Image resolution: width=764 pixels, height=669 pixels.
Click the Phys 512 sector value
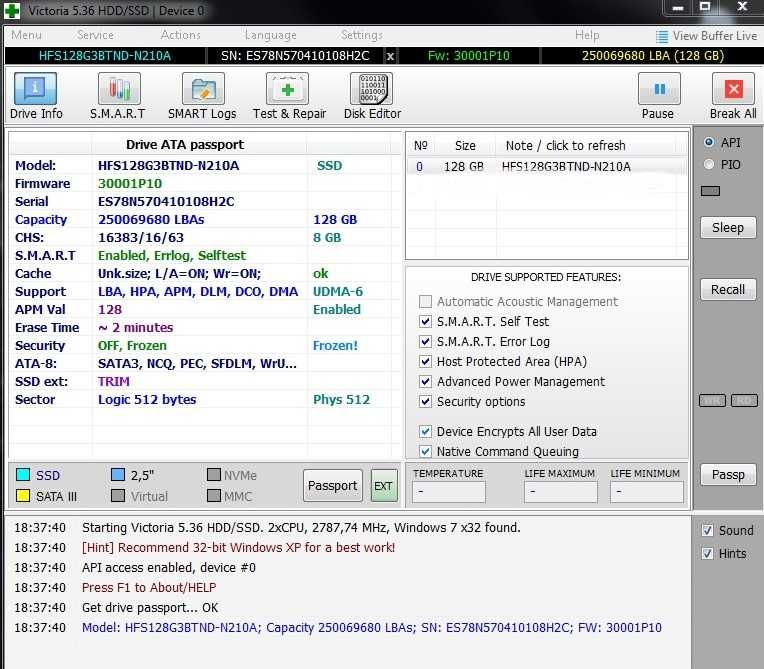click(342, 400)
